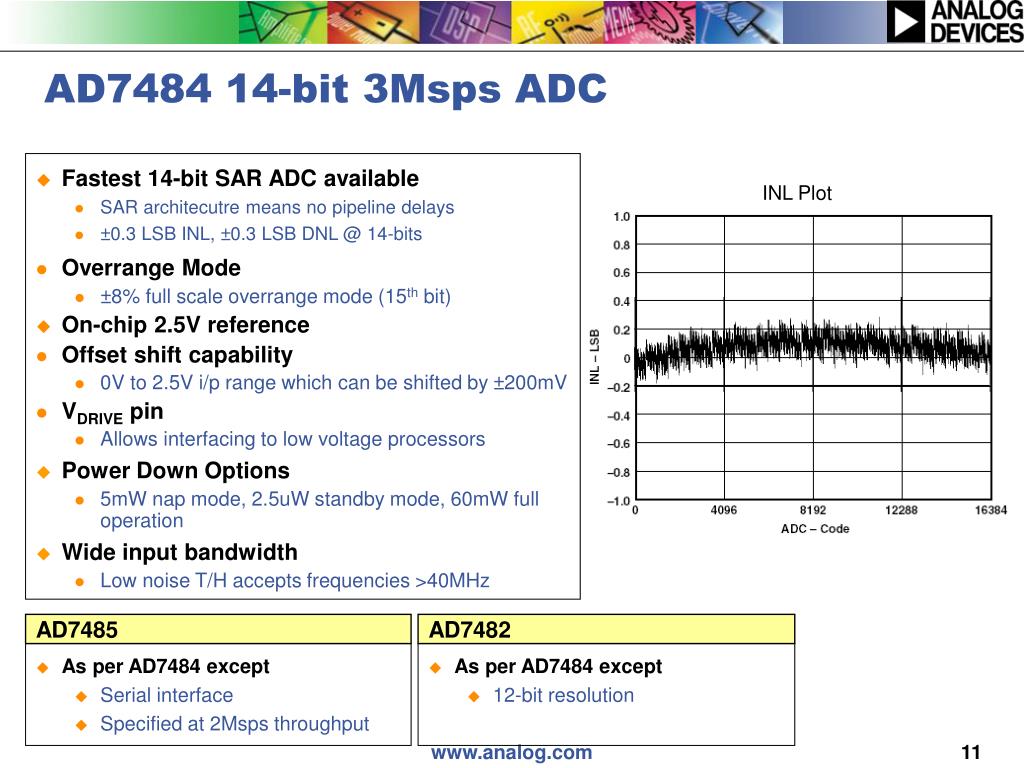Open the www.analog.com link
The width and height of the screenshot is (1024, 768).
pyautogui.click(x=511, y=752)
